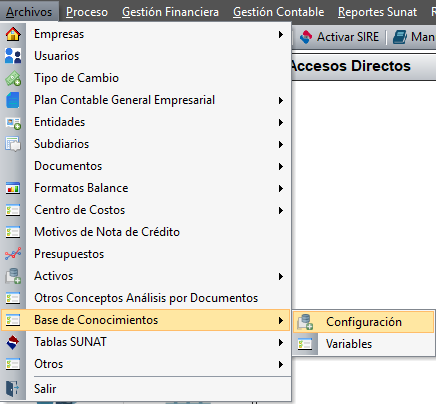The height and width of the screenshot is (404, 436).
Task: Open the Reportes Sunat menu
Action: pyautogui.click(x=377, y=12)
